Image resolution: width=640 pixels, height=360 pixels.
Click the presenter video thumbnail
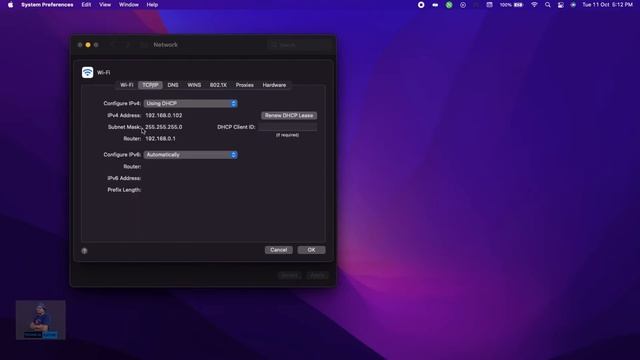click(x=40, y=320)
